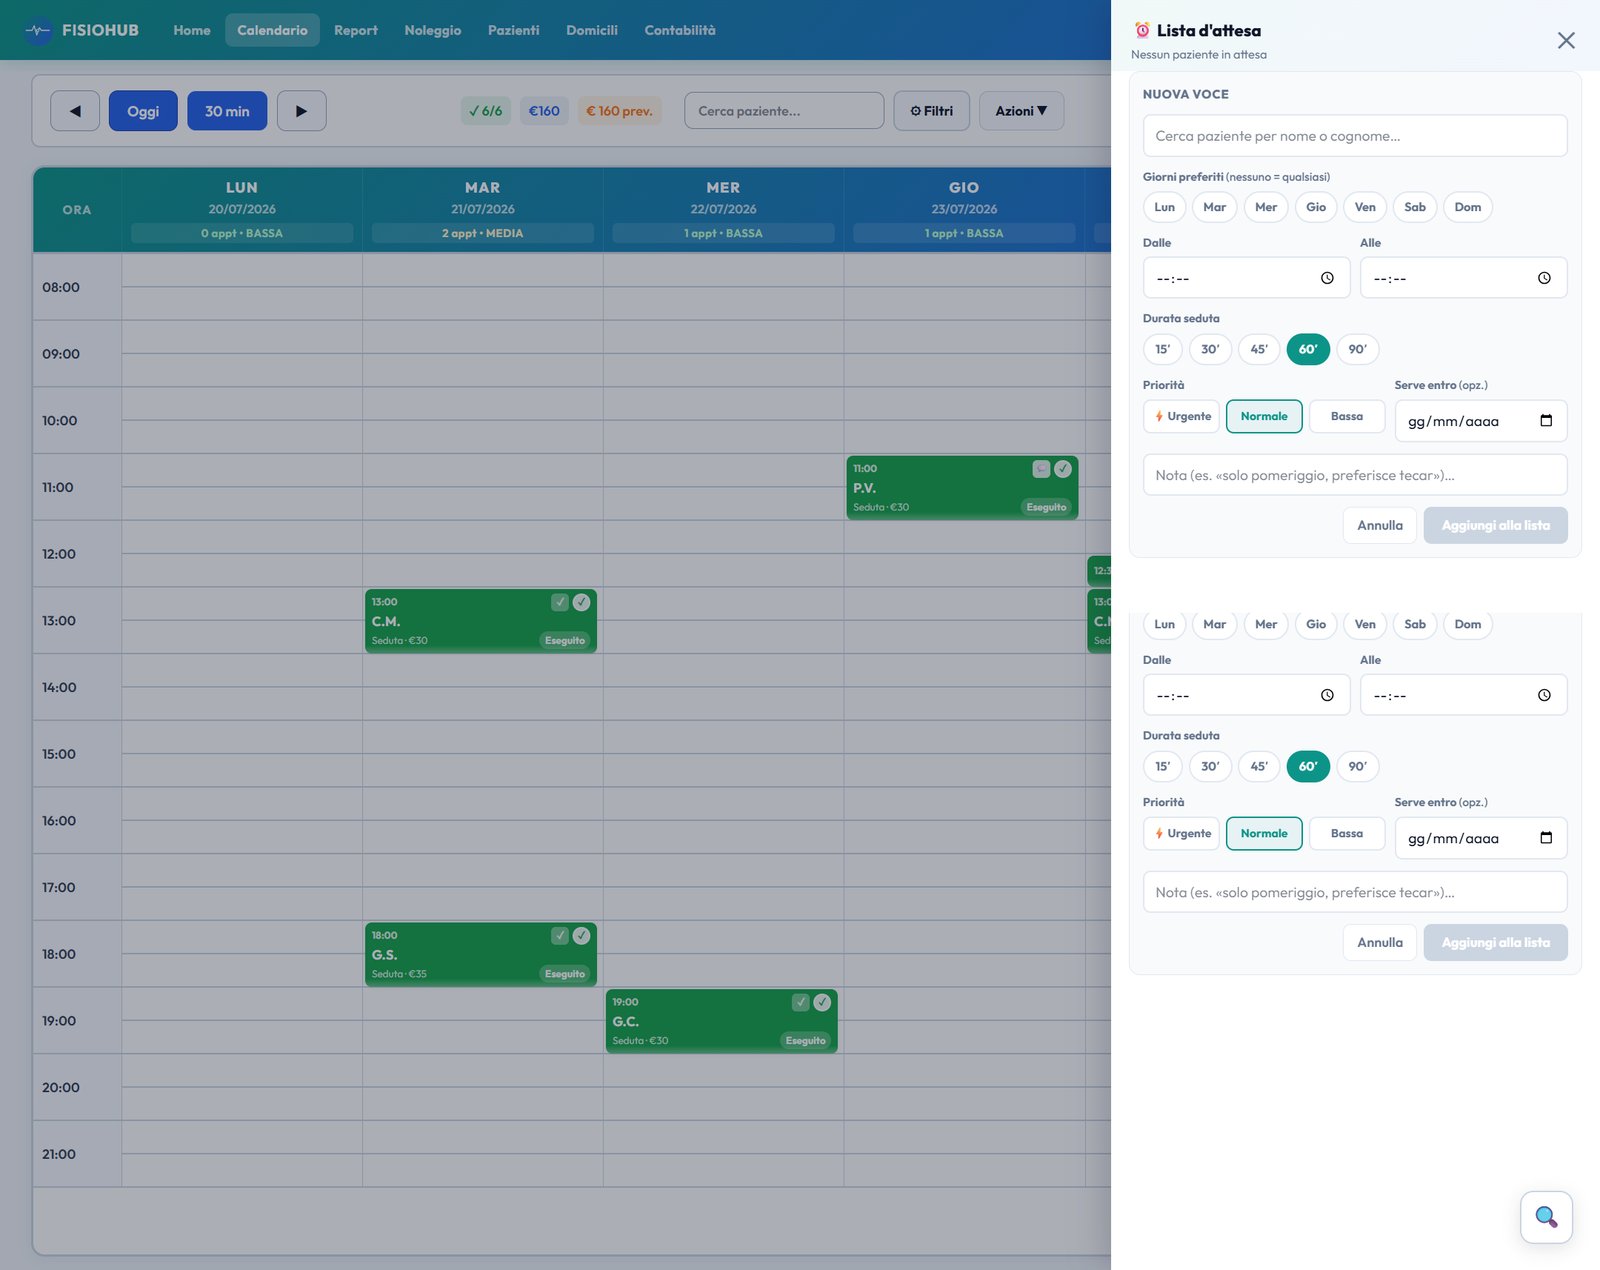
Task: Toggle Ven day chip in upper form
Action: [x=1365, y=207]
